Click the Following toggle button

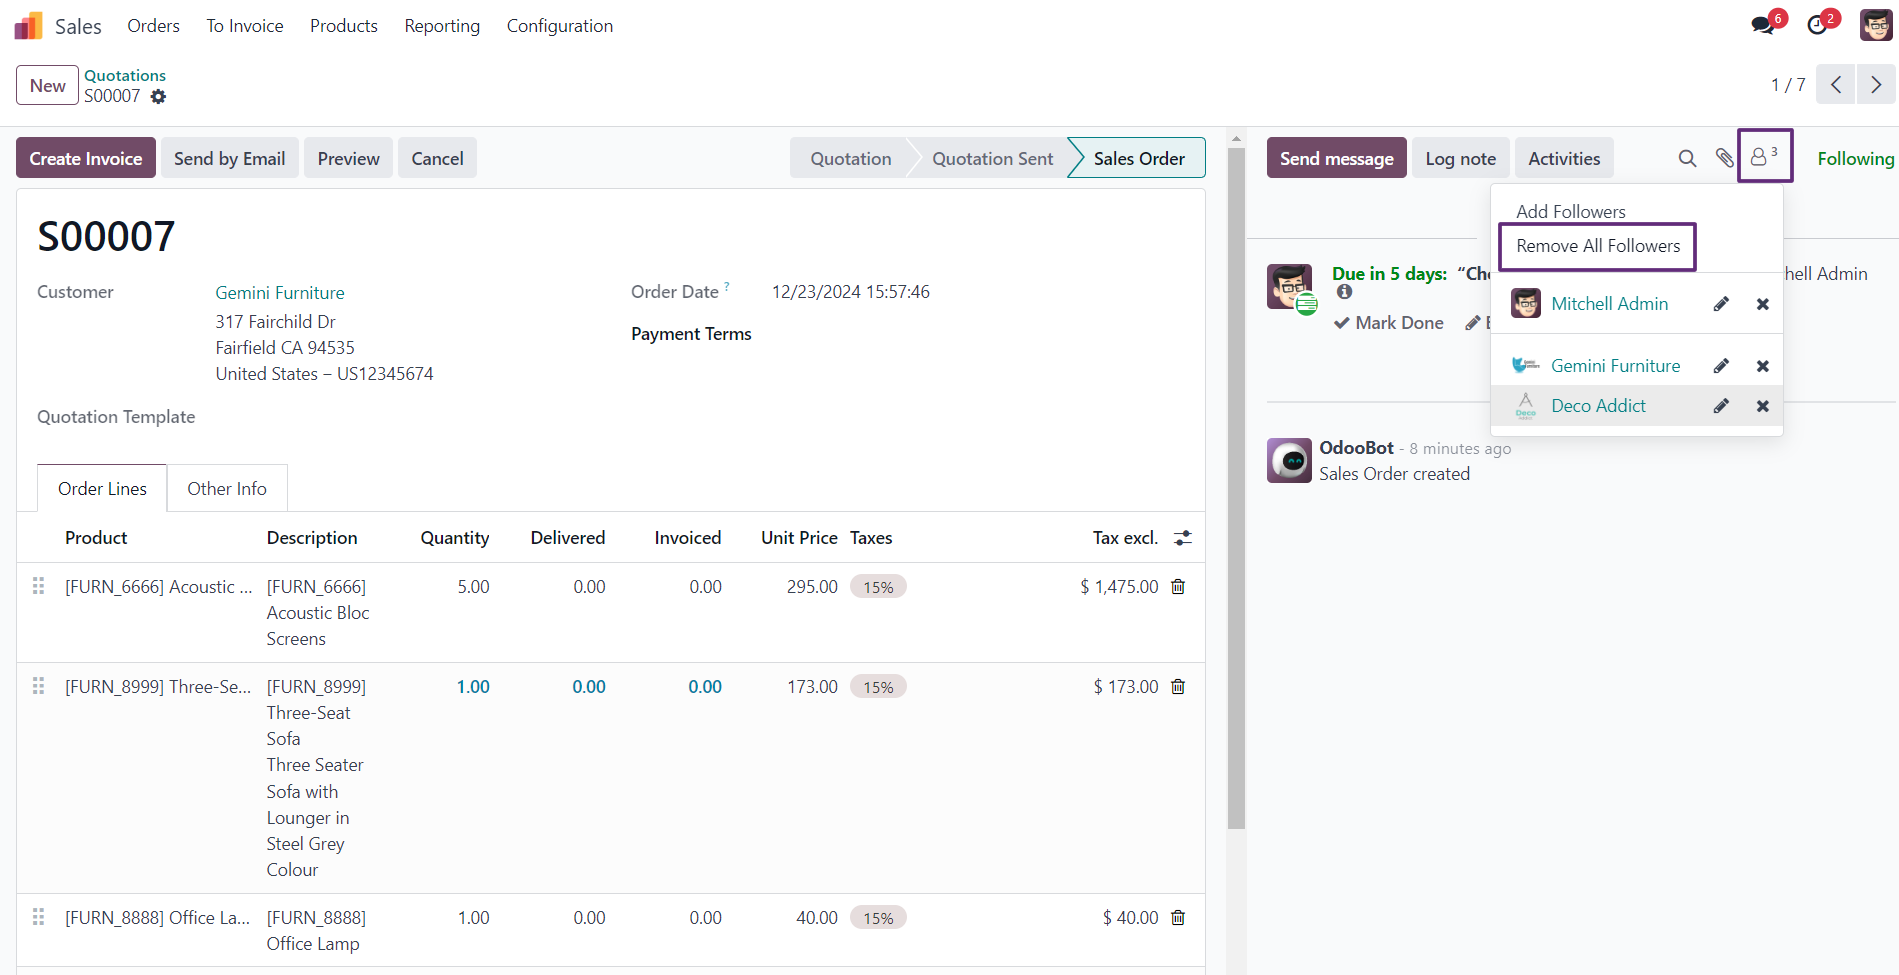(x=1856, y=158)
